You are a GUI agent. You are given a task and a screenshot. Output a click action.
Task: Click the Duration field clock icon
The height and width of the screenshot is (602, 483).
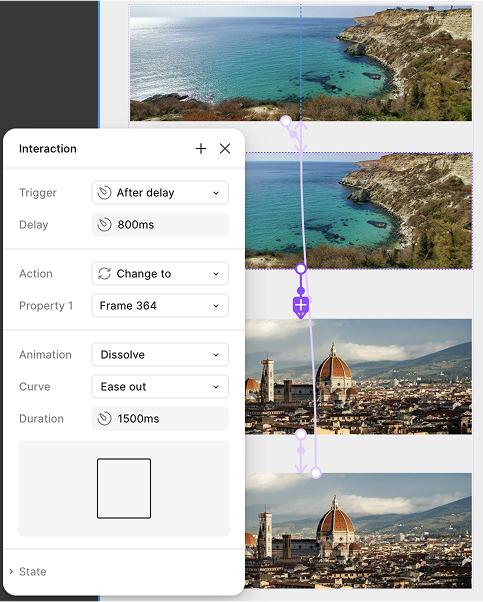(x=104, y=418)
